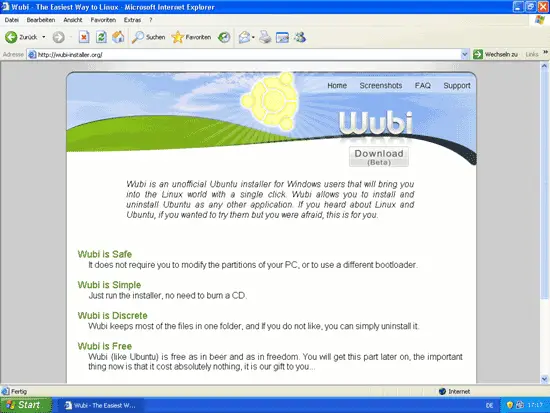Click the page icon in address bar
The width and height of the screenshot is (550, 413).
pyautogui.click(x=32, y=54)
